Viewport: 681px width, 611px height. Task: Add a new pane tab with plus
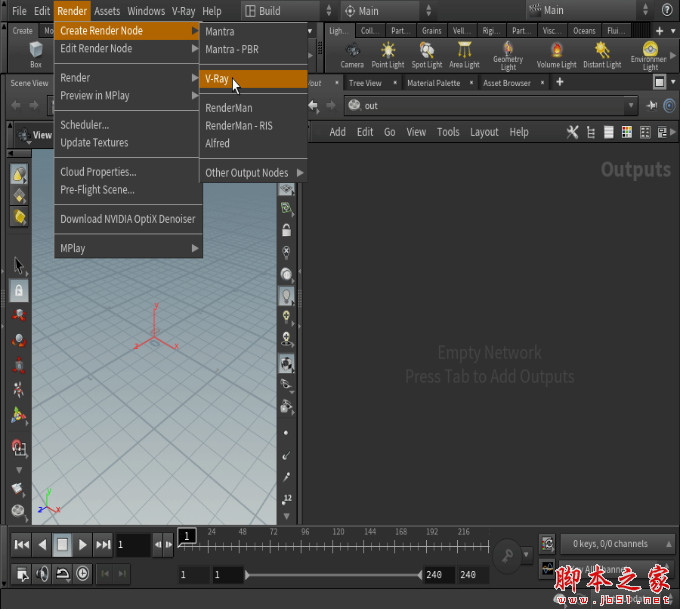(559, 82)
